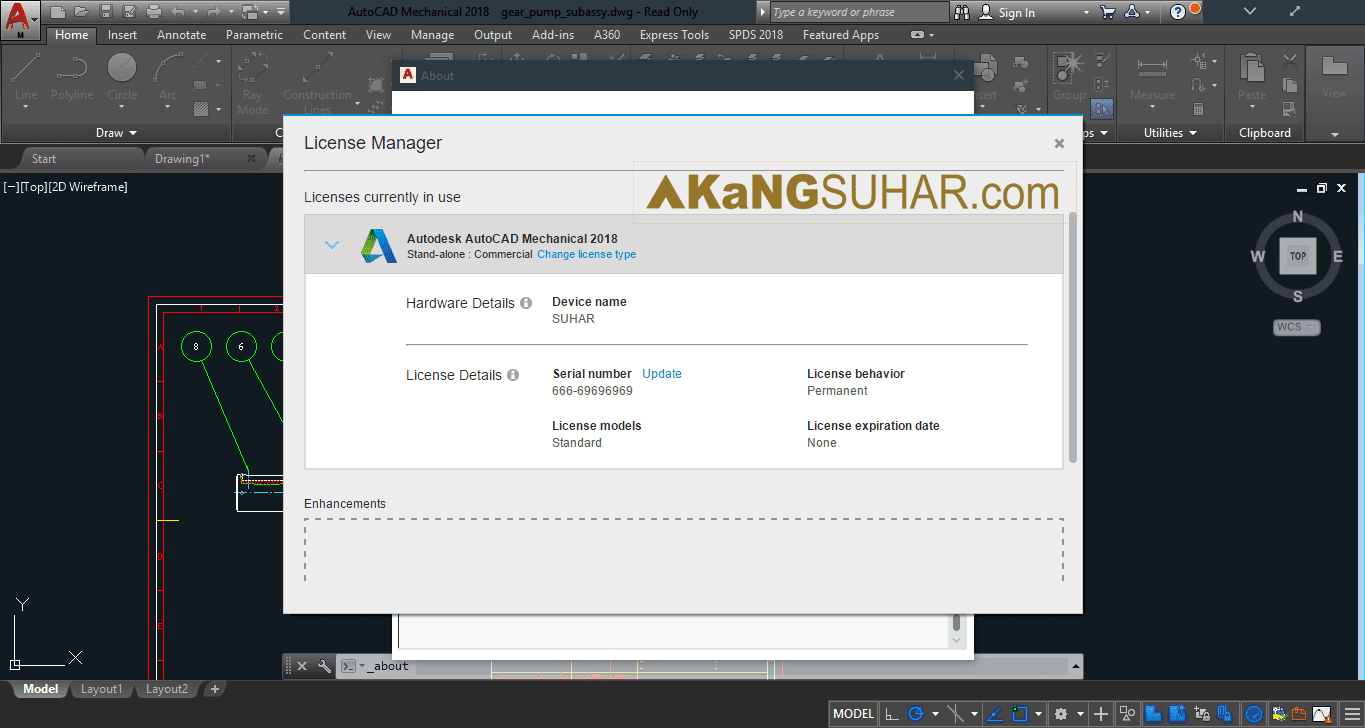The height and width of the screenshot is (728, 1365).
Task: Switch to the Start file tab
Action: click(44, 159)
